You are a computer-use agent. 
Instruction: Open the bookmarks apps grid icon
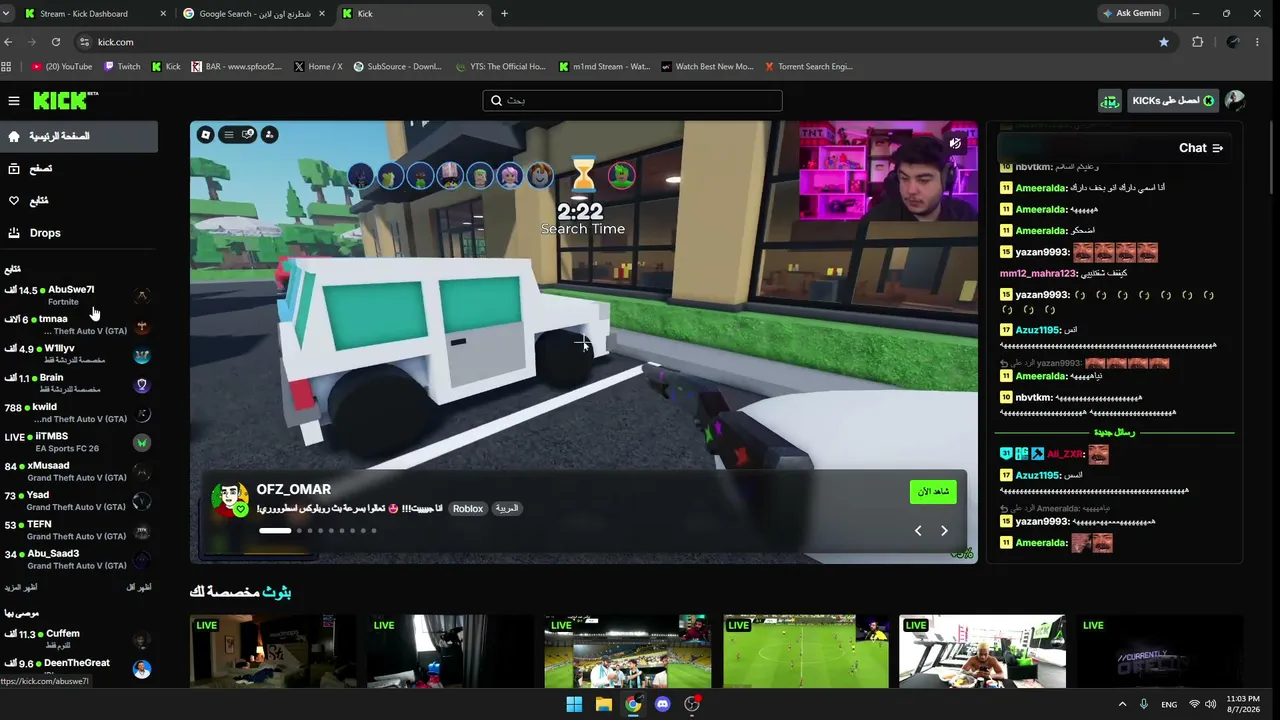7,67
